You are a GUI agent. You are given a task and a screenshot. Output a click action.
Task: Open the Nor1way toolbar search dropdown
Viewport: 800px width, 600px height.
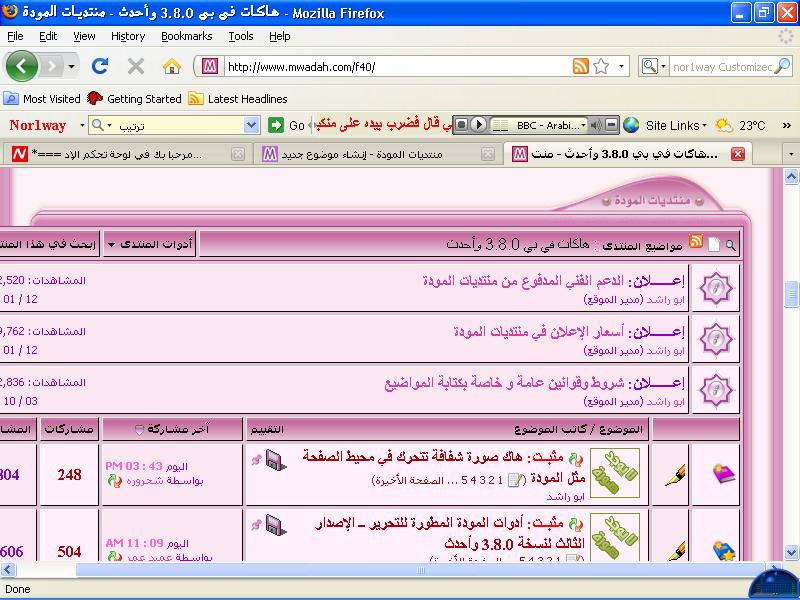[251, 125]
